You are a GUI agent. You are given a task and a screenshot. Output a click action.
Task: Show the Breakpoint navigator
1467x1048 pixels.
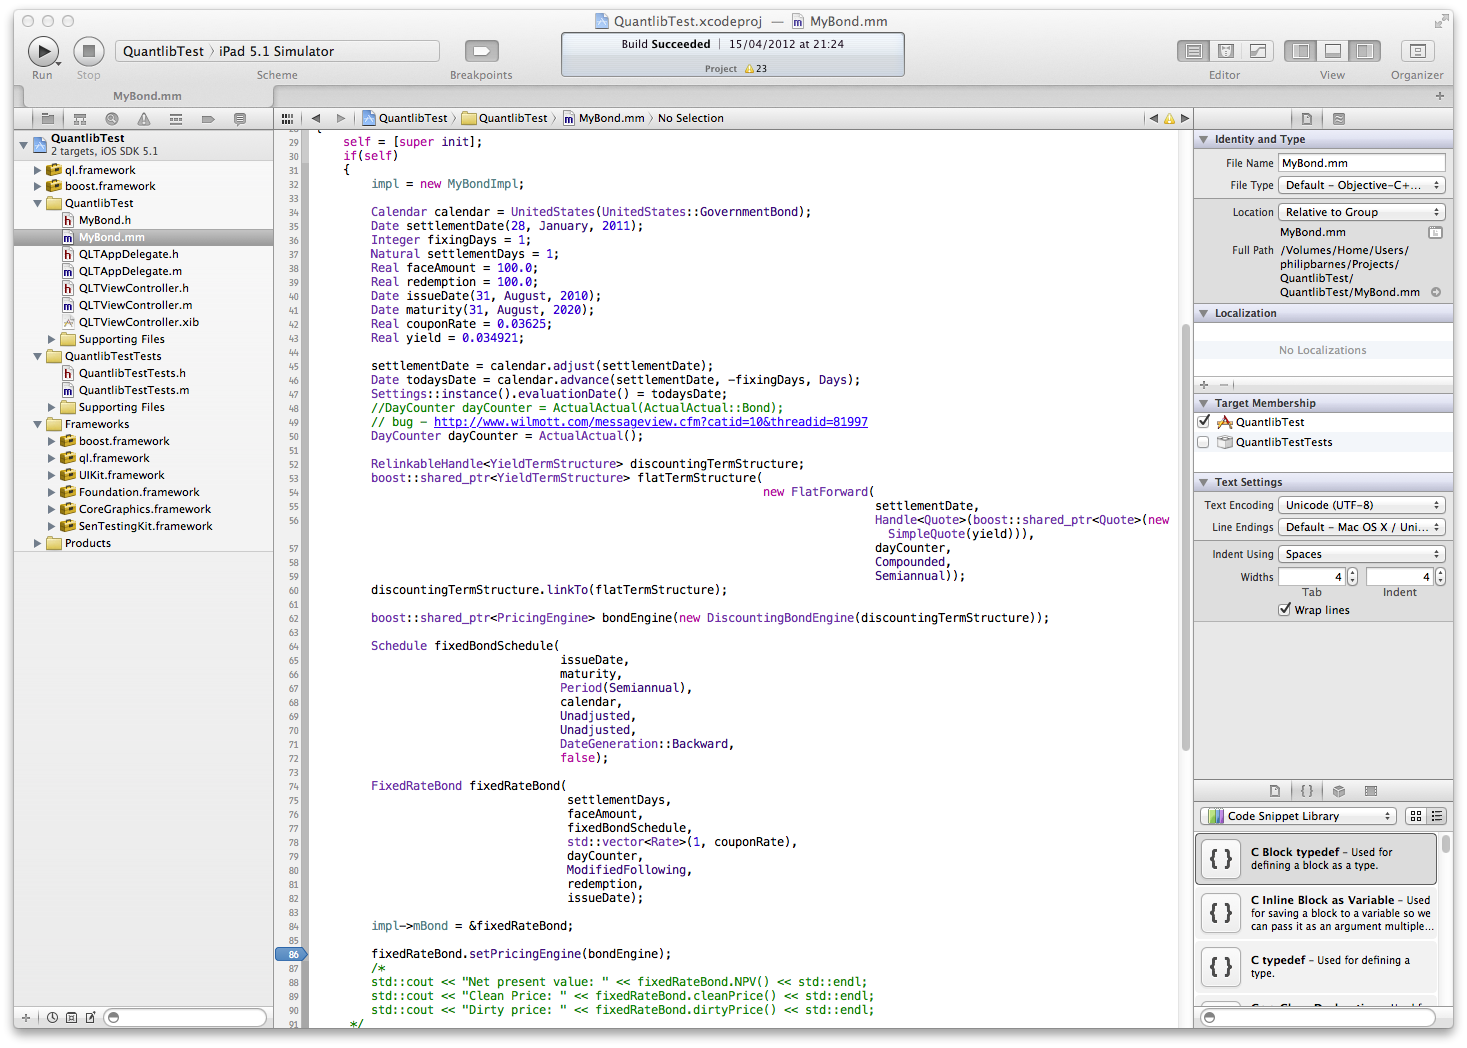(x=208, y=119)
